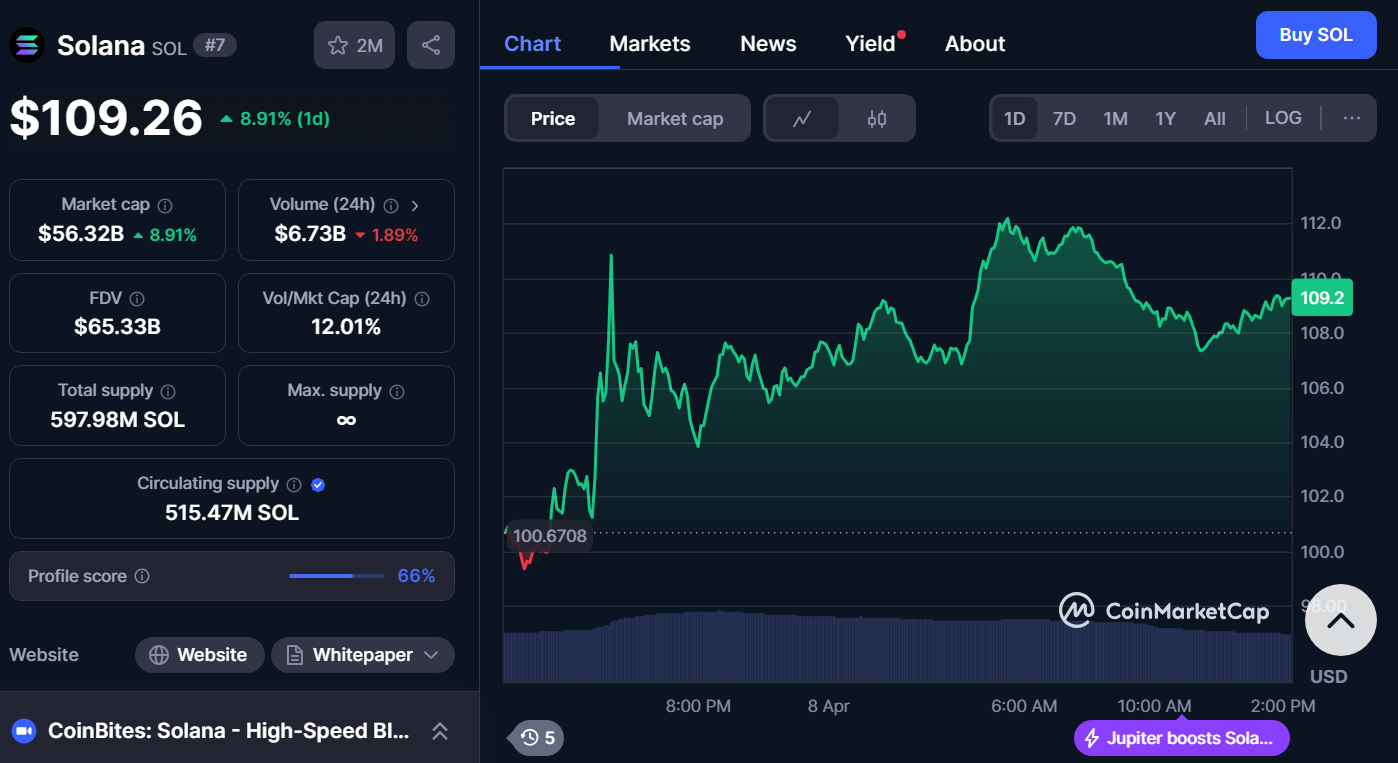Click the Buy SOL button
Image resolution: width=1398 pixels, height=763 pixels.
click(x=1316, y=35)
